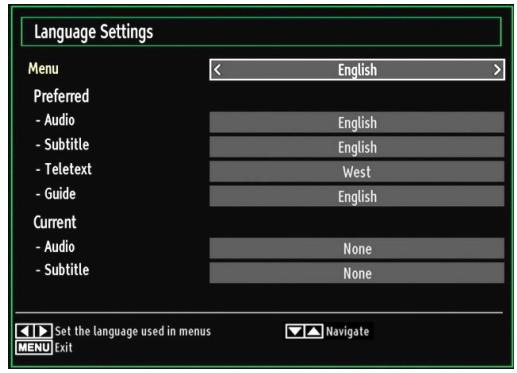The height and width of the screenshot is (373, 517).
Task: Click 'Set the language used in menus' hint
Action: point(133,331)
